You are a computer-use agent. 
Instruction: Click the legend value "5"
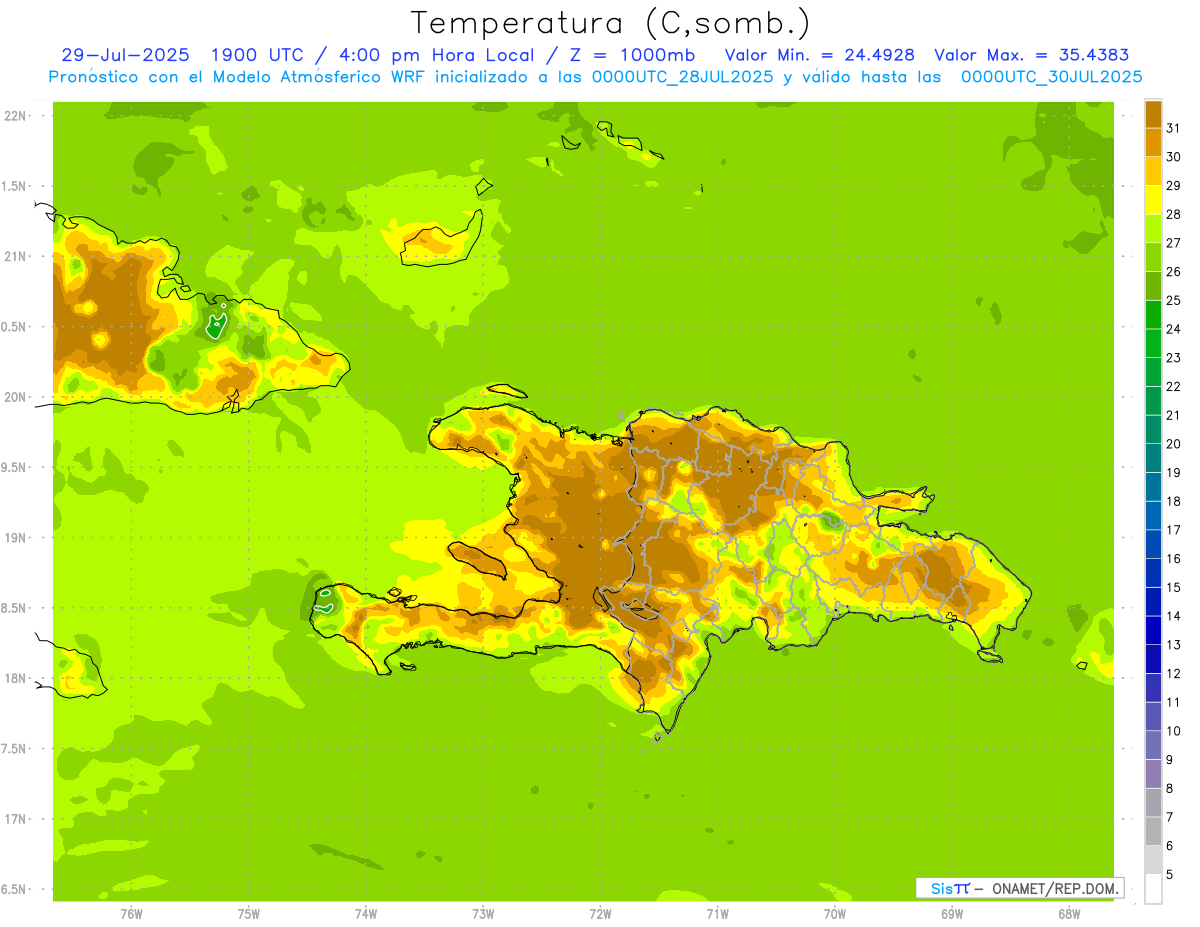pyautogui.click(x=1170, y=874)
